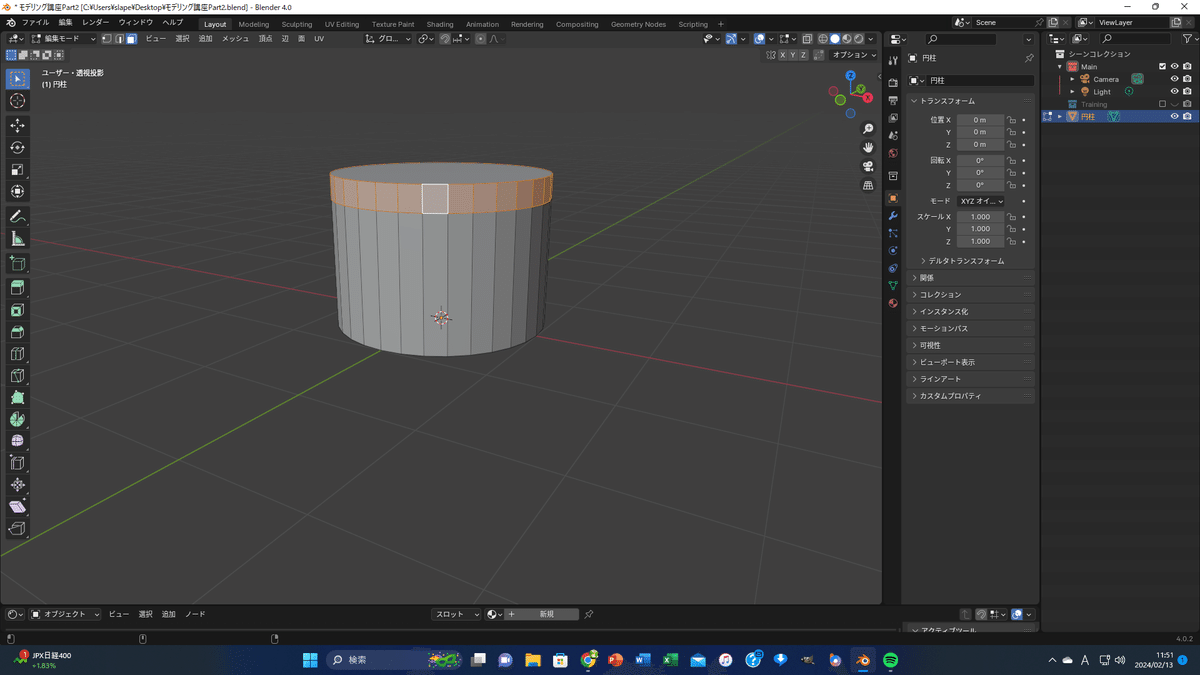Toggle Main collection exclude checkbox
This screenshot has width=1200, height=675.
point(1162,67)
